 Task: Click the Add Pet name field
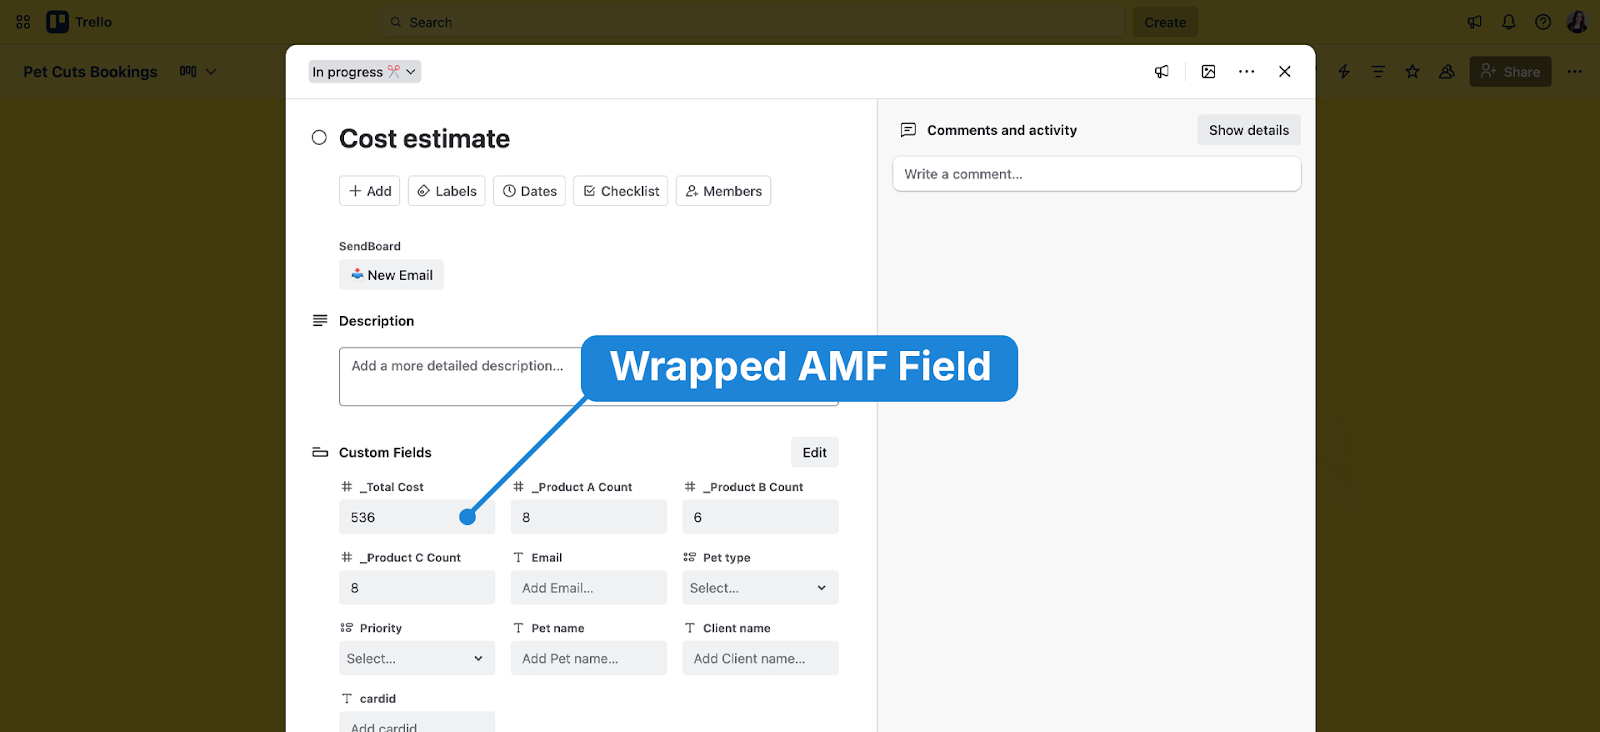pyautogui.click(x=589, y=658)
